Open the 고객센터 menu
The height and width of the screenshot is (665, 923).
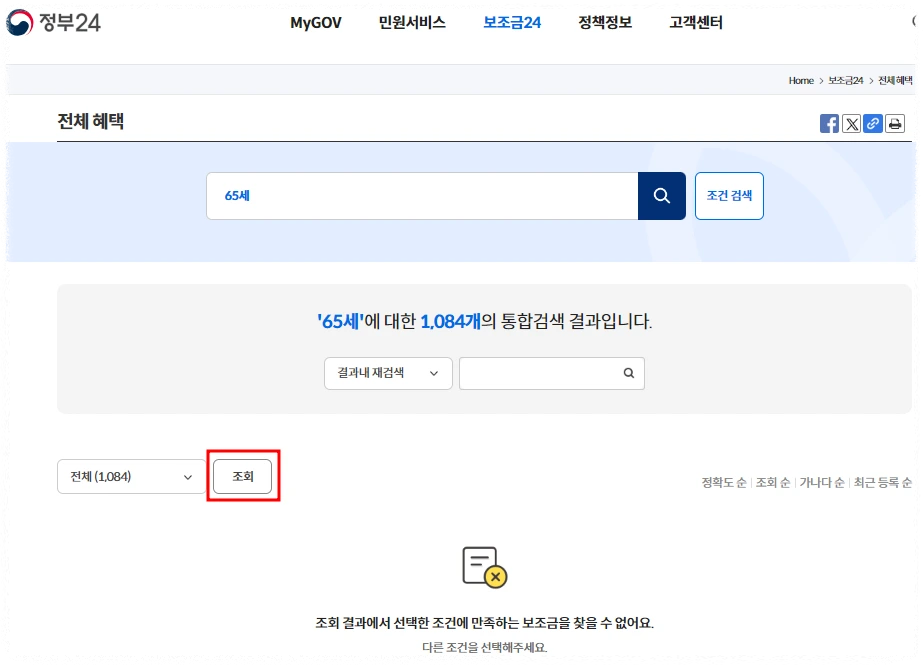point(695,22)
